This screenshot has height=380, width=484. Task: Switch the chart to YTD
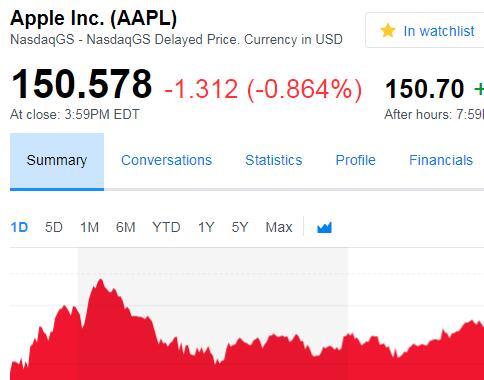tap(166, 227)
